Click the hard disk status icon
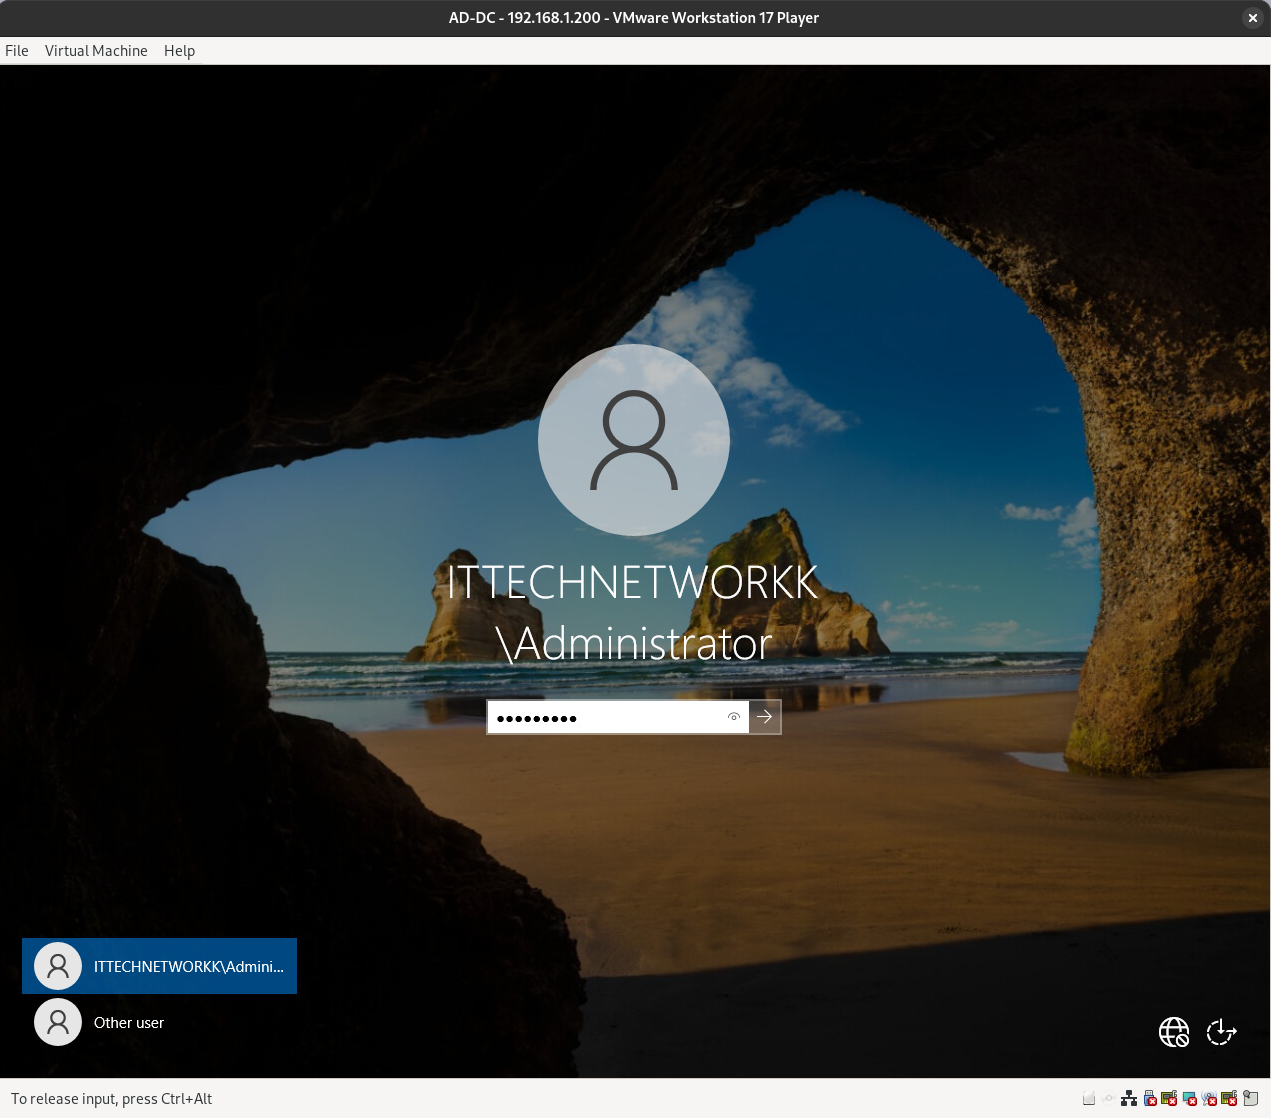 pyautogui.click(x=1089, y=1099)
